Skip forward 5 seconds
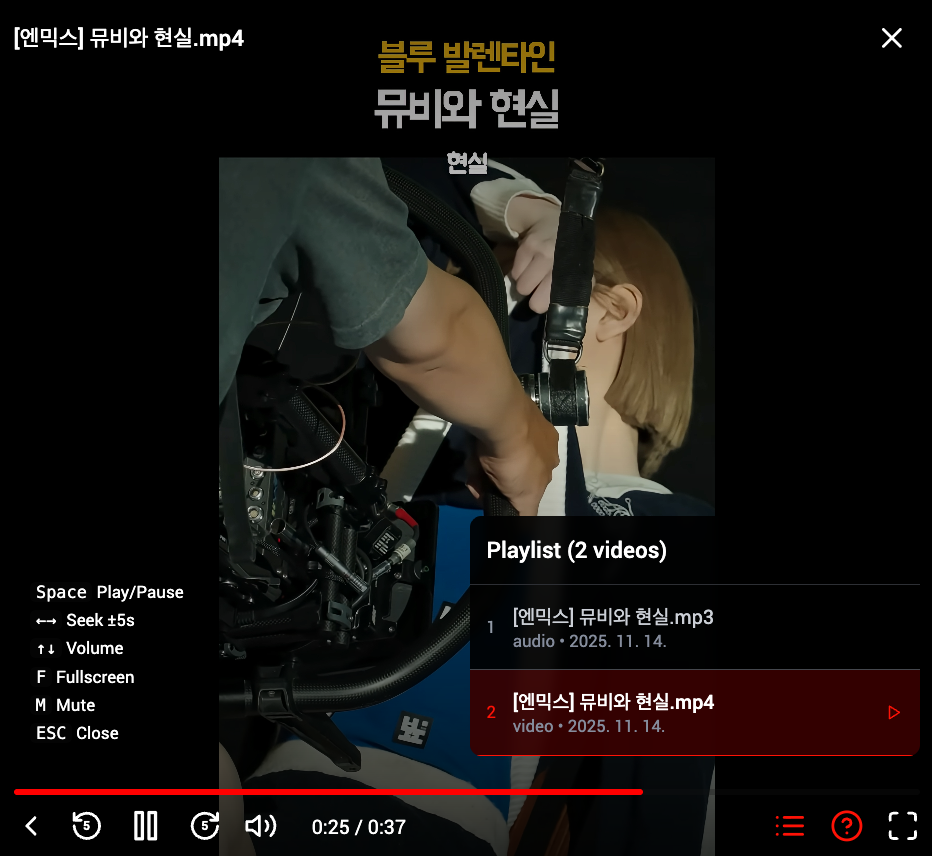 pyautogui.click(x=205, y=826)
